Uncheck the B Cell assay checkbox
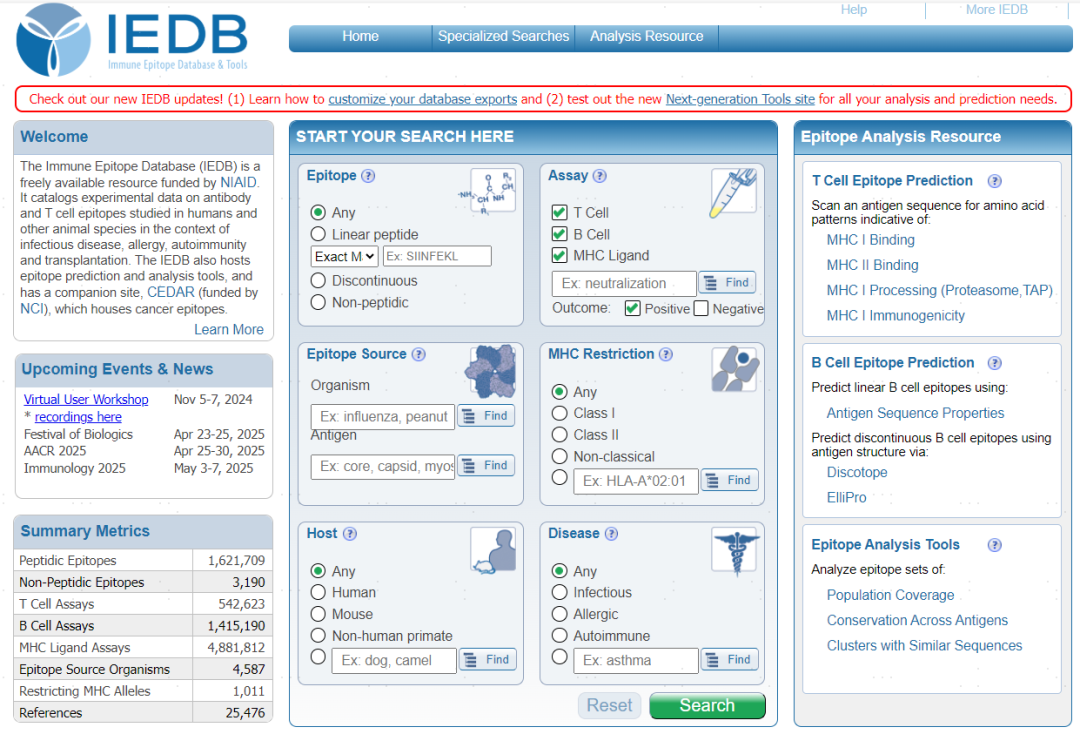The width and height of the screenshot is (1080, 734). pyautogui.click(x=560, y=234)
